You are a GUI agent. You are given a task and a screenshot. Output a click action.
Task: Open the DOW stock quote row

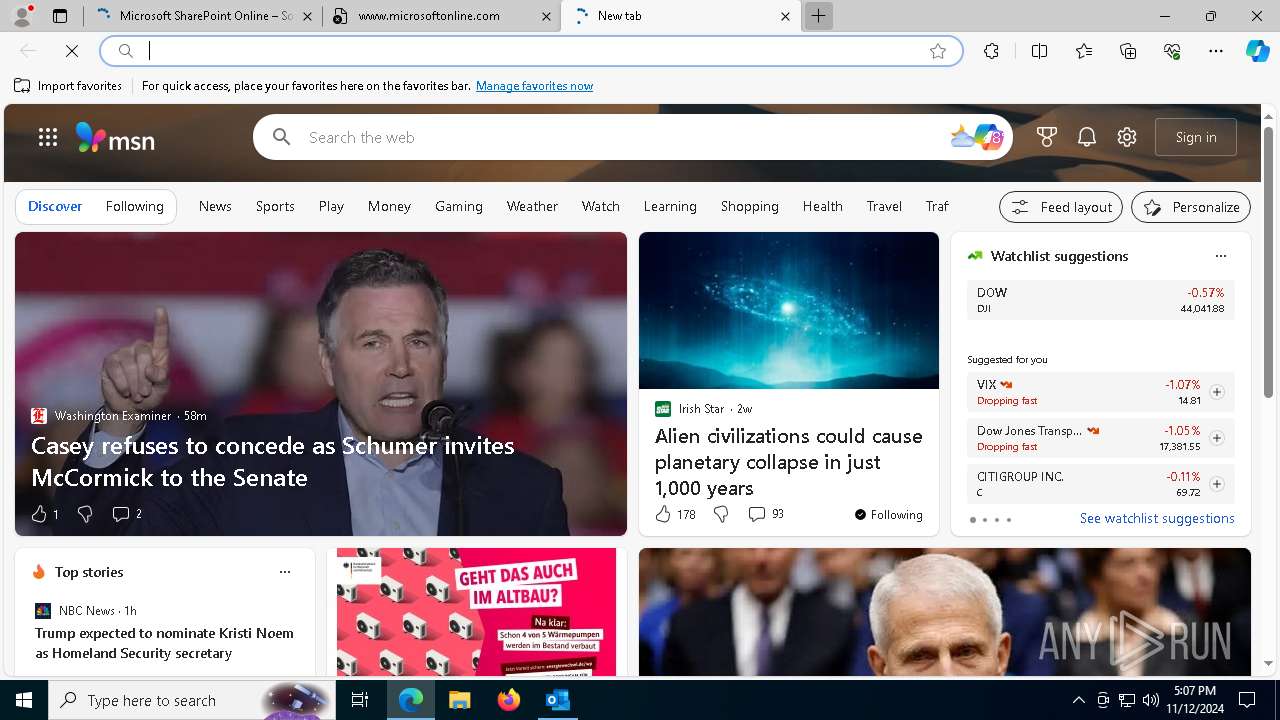1100,300
